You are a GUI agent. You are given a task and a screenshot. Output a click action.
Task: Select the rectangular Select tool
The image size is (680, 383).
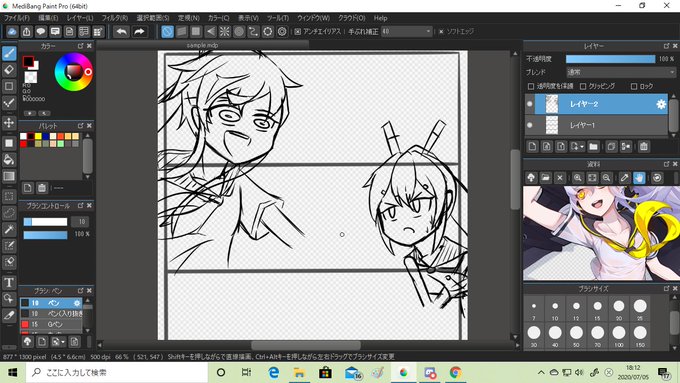point(9,196)
